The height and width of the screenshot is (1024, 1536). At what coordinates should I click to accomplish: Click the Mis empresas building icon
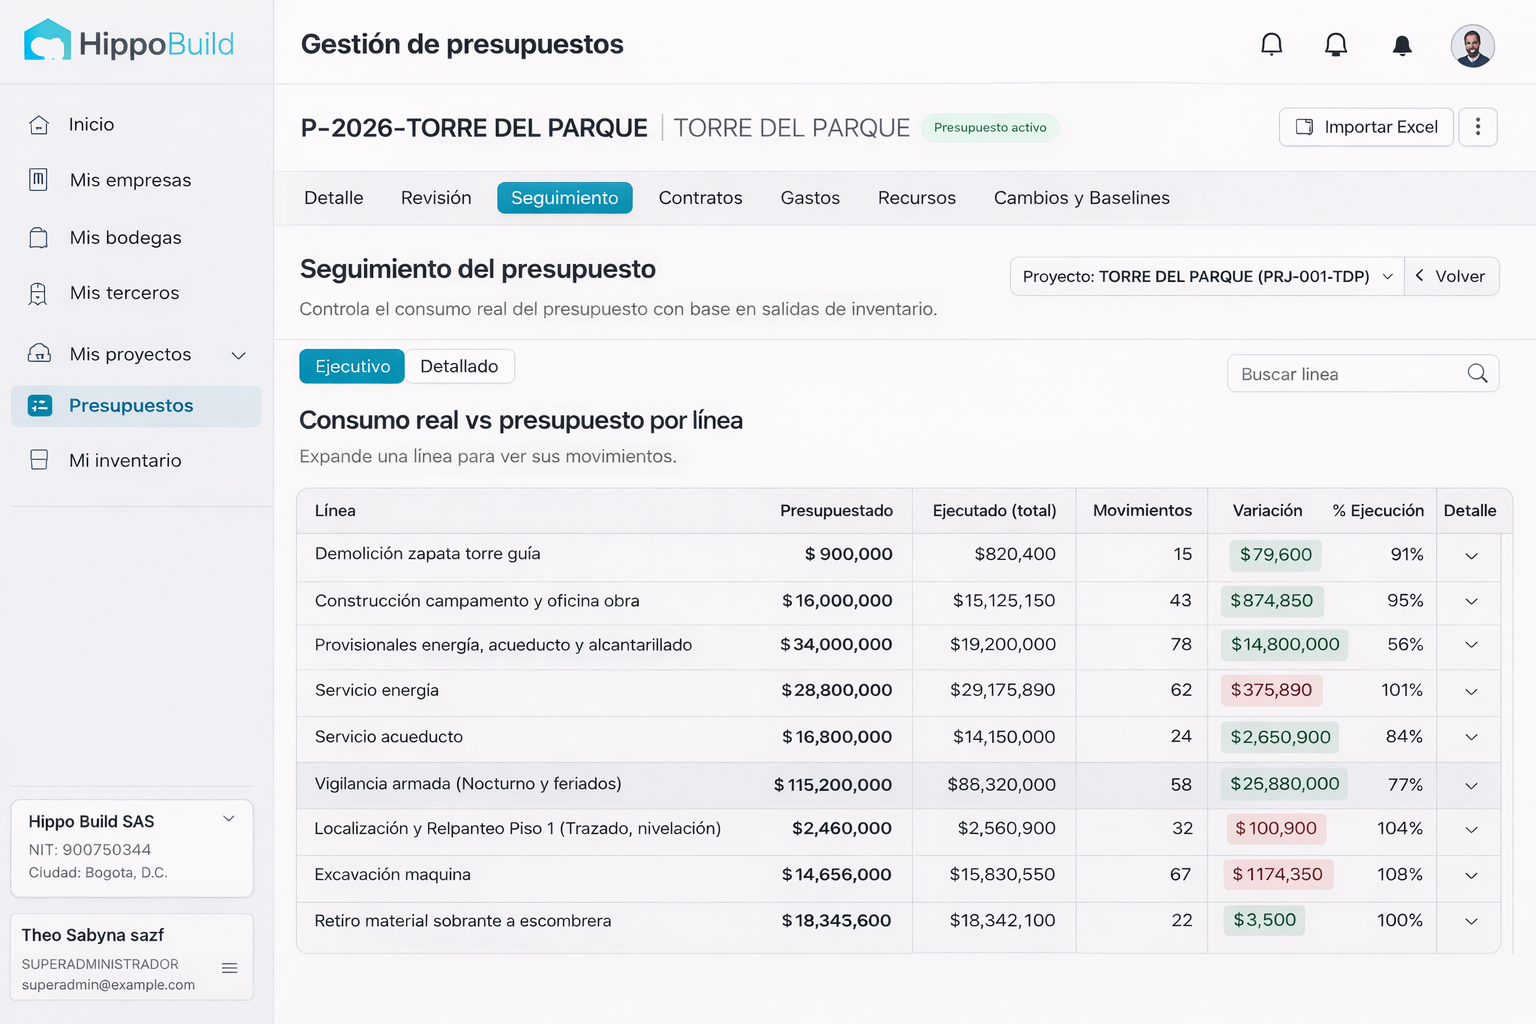(x=39, y=180)
